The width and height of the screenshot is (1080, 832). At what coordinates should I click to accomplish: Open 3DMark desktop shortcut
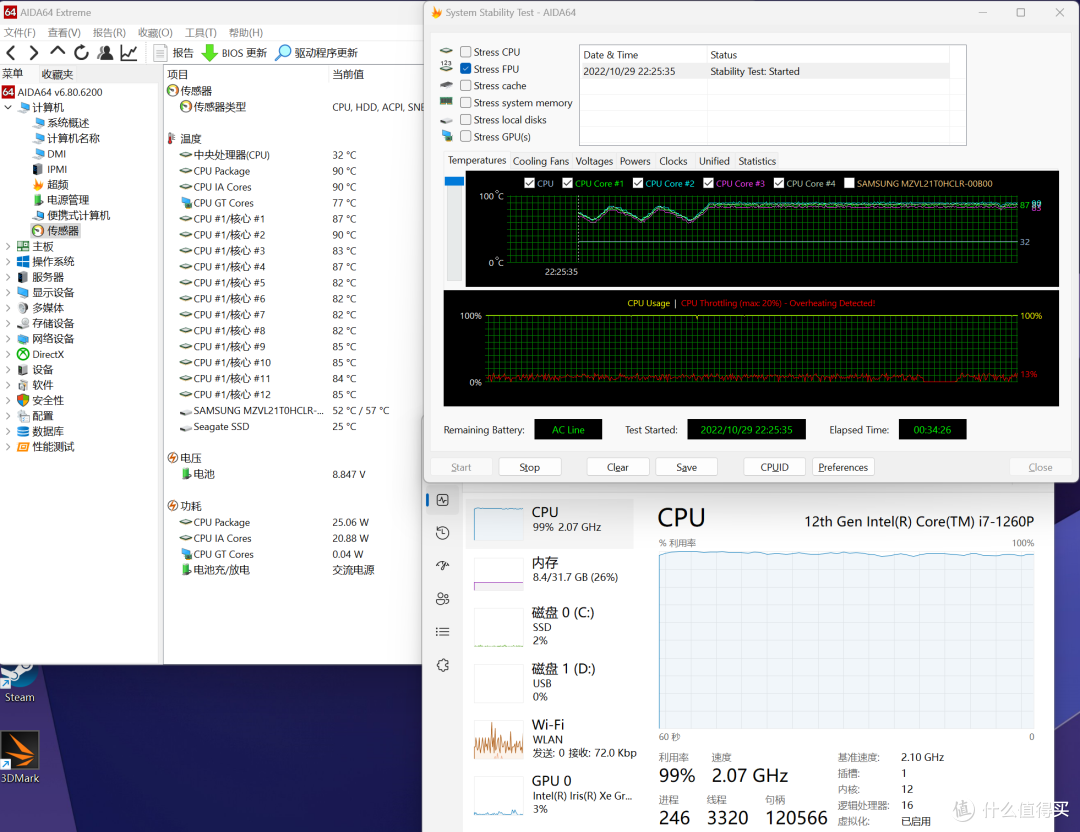[x=19, y=758]
